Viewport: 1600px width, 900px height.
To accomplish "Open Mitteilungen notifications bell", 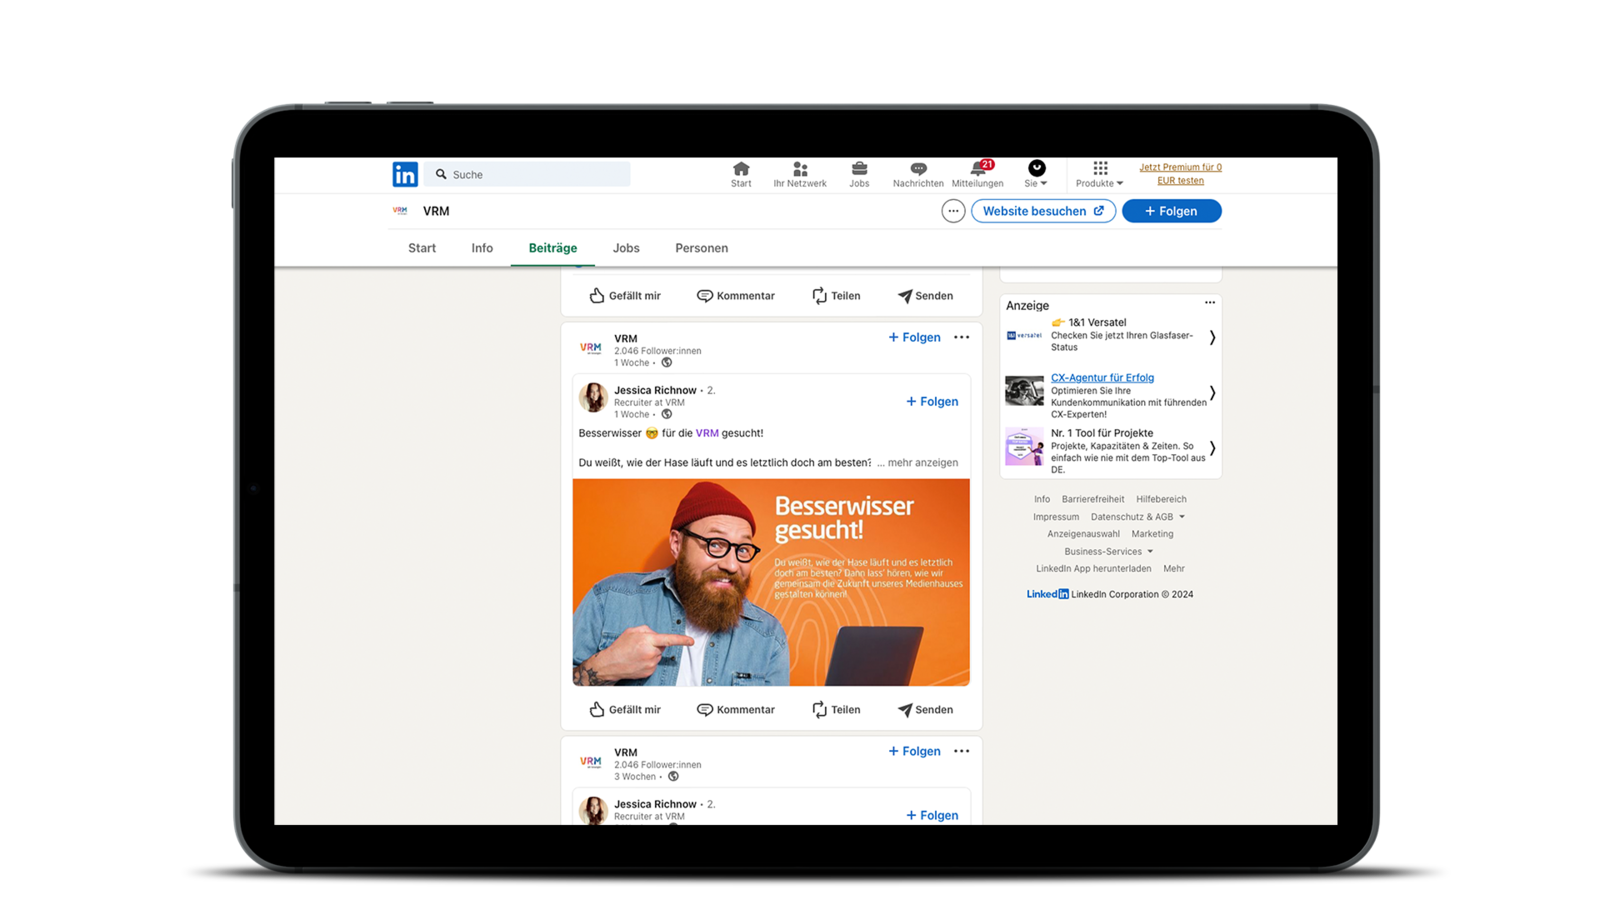I will point(978,175).
